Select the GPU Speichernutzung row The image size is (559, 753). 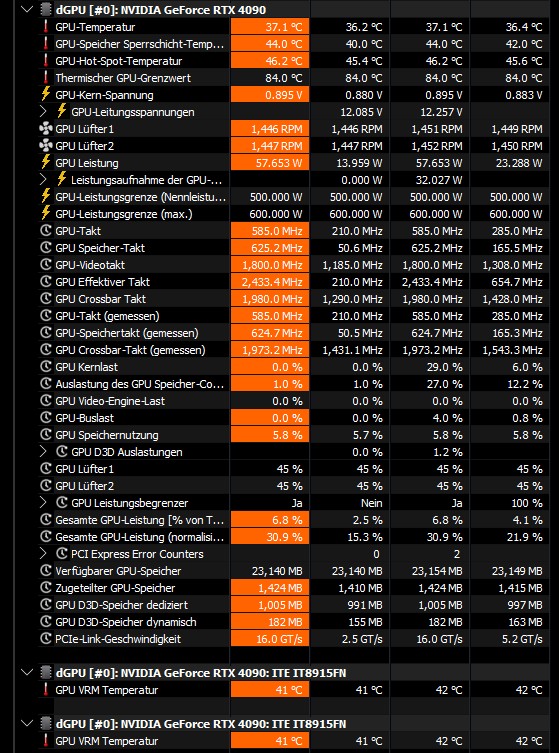pyautogui.click(x=293, y=435)
